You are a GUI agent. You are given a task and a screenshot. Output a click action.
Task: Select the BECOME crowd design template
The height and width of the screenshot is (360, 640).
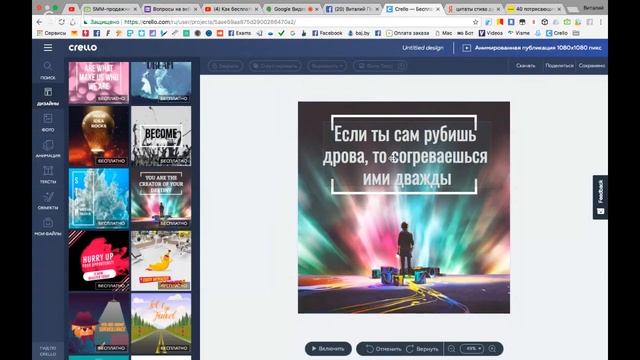[161, 136]
